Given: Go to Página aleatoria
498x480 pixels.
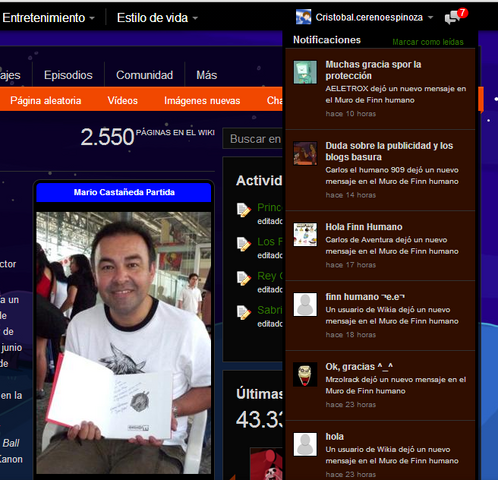Looking at the screenshot, I should pos(46,100).
